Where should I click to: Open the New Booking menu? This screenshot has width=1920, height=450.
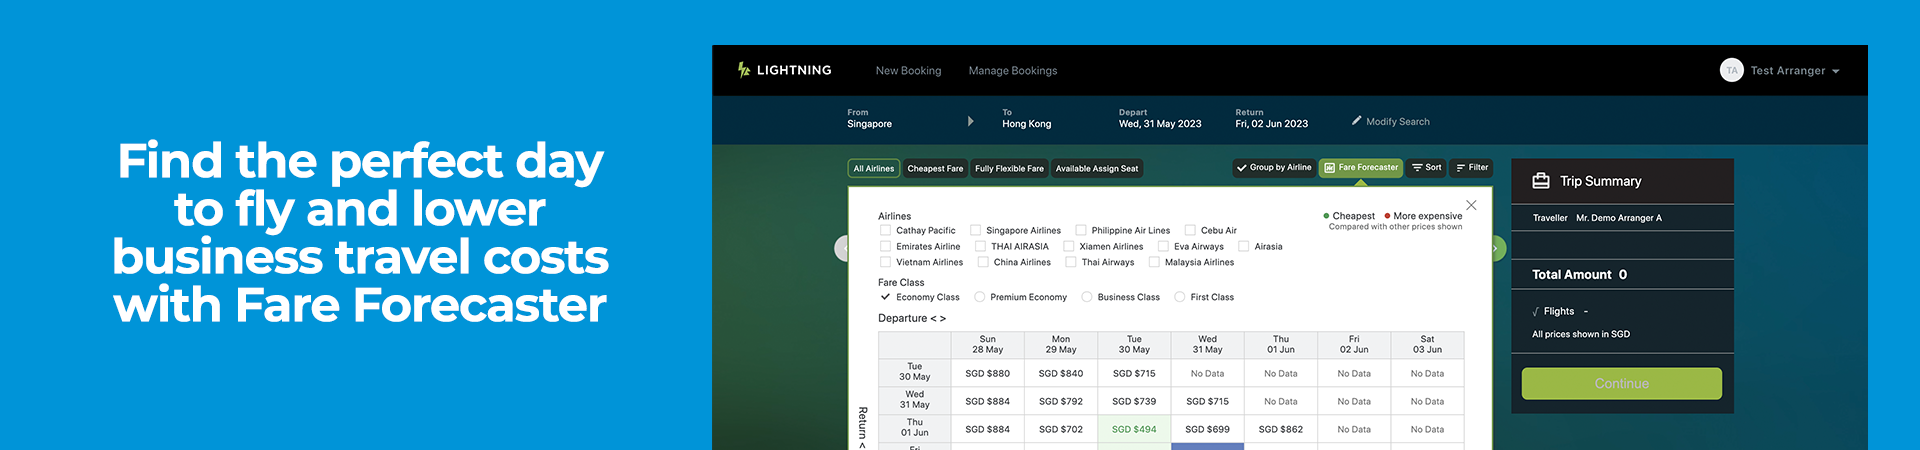[x=908, y=71]
